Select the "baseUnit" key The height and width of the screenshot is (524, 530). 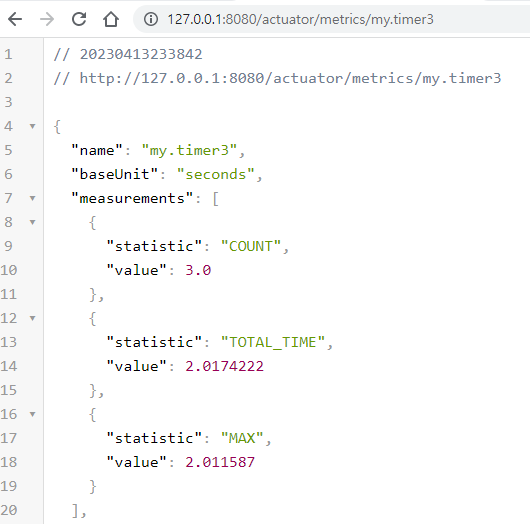pos(114,174)
